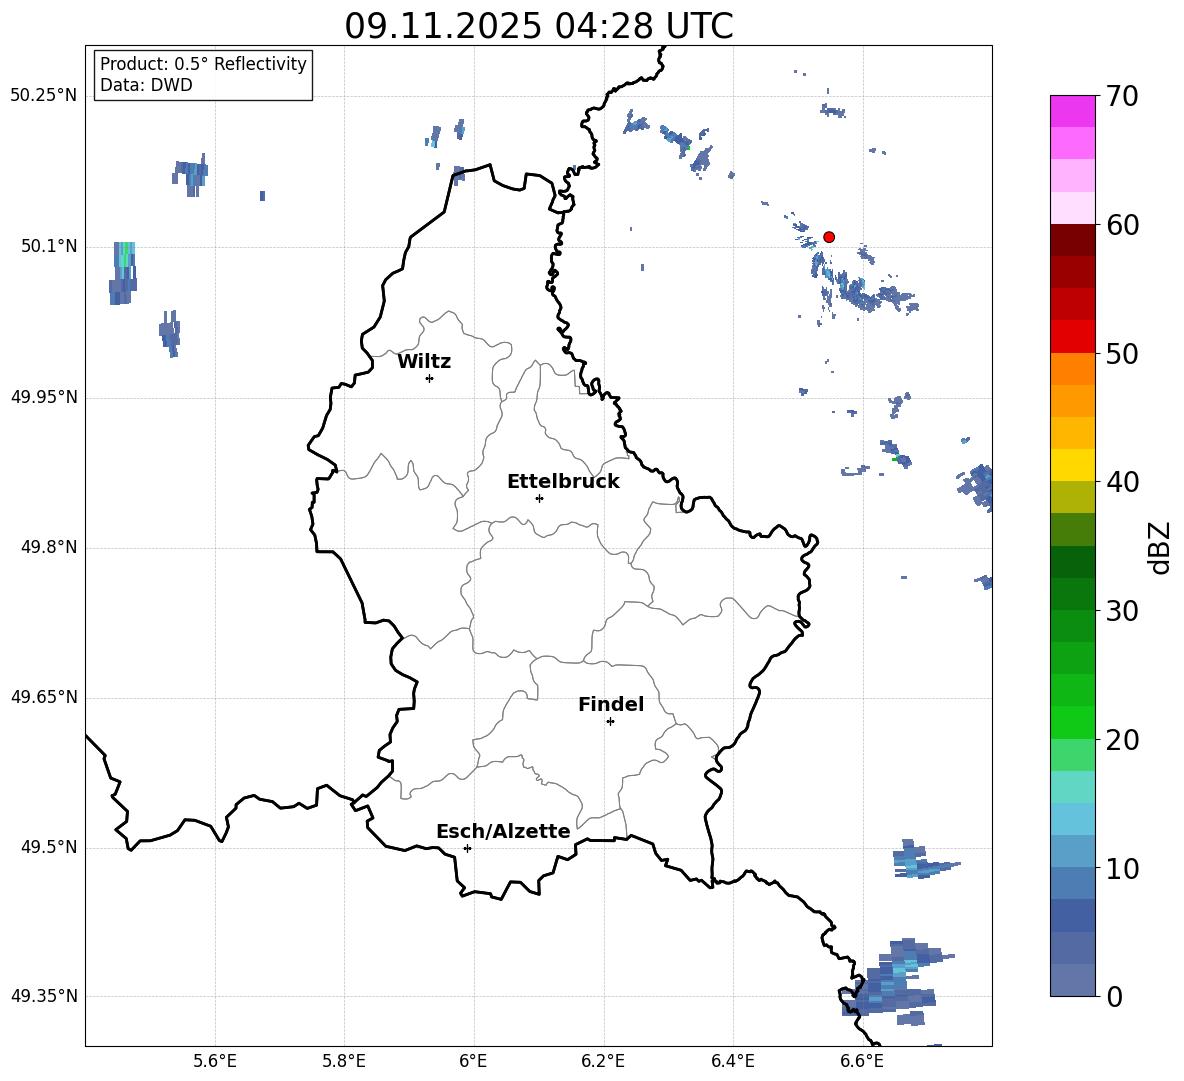
Task: Click the red dot marker on the map
Action: pos(829,237)
